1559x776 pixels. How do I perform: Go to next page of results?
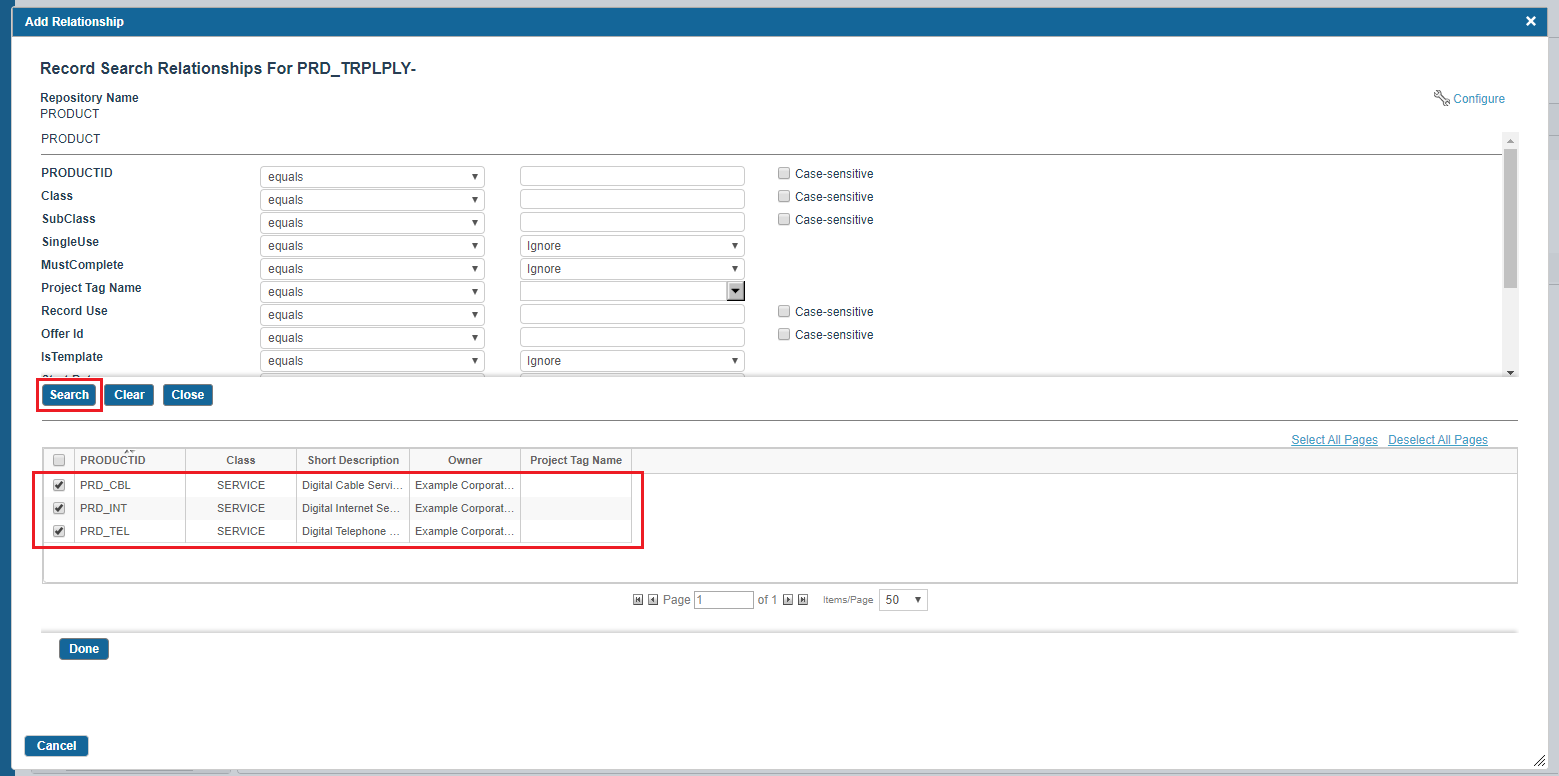click(x=788, y=600)
